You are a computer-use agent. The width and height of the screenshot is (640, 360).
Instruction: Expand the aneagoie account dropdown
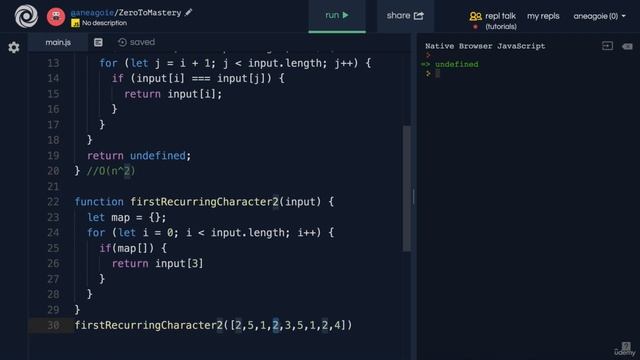599,16
